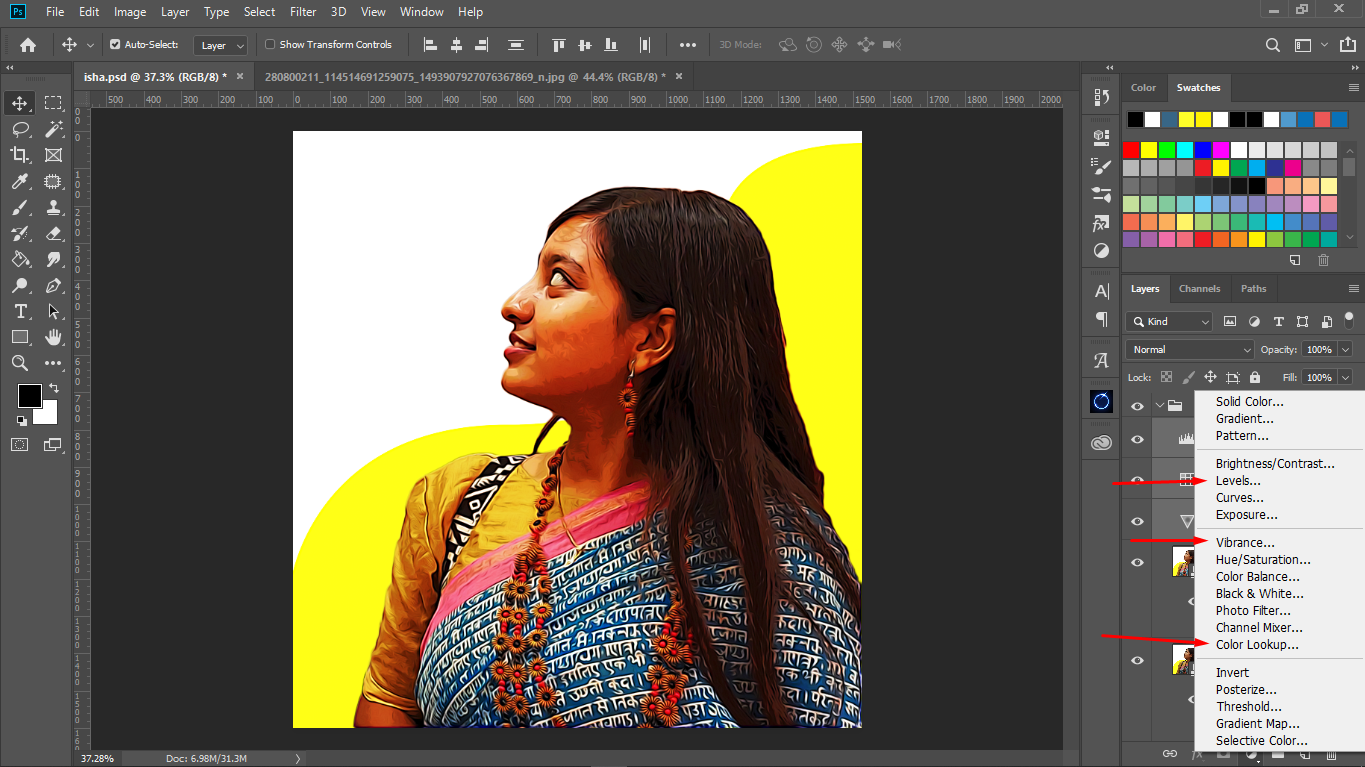Select the Zoom tool
The height and width of the screenshot is (767, 1365).
coord(19,363)
